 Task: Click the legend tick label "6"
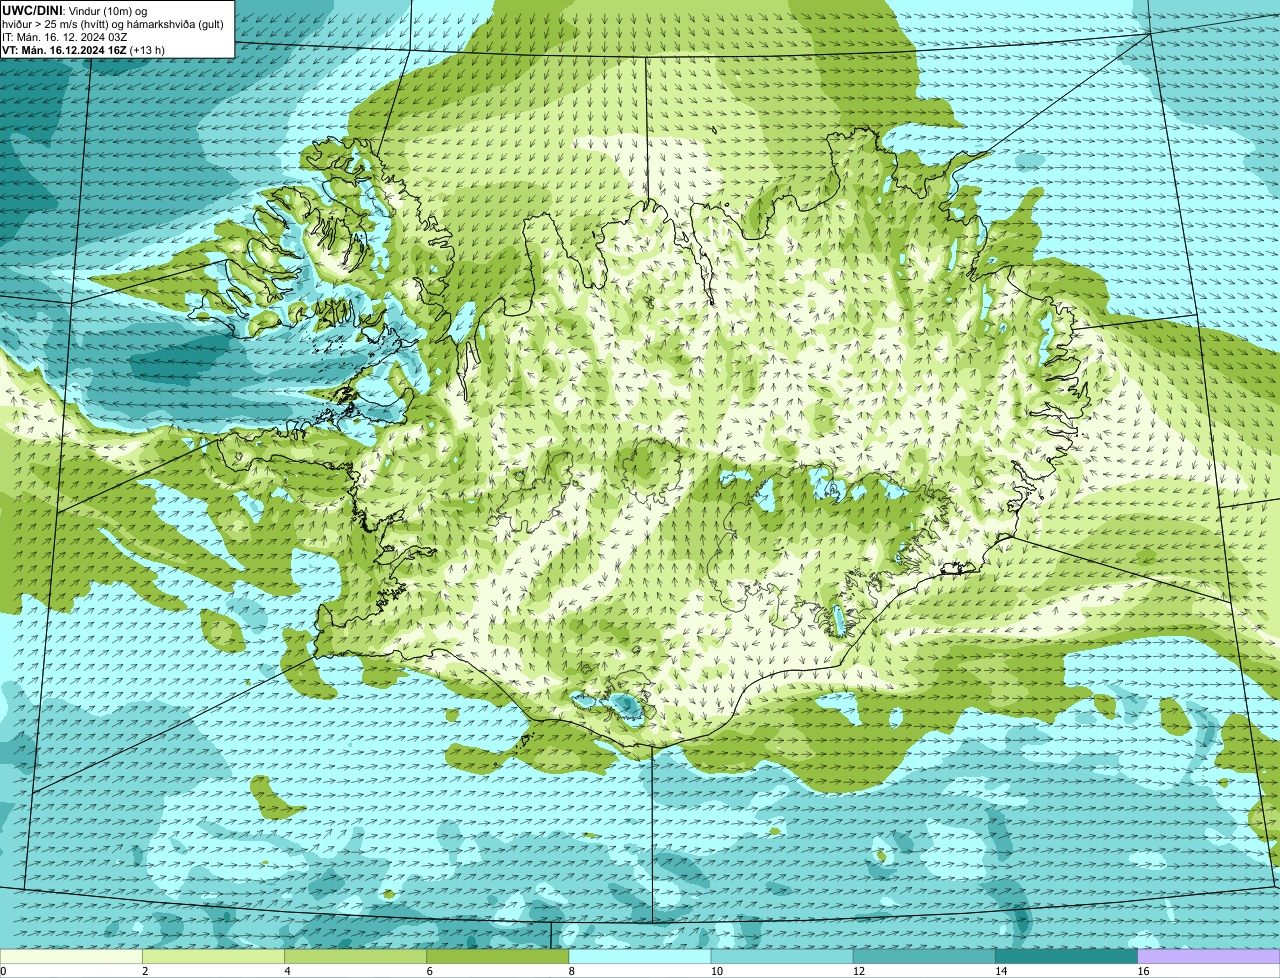click(x=430, y=971)
